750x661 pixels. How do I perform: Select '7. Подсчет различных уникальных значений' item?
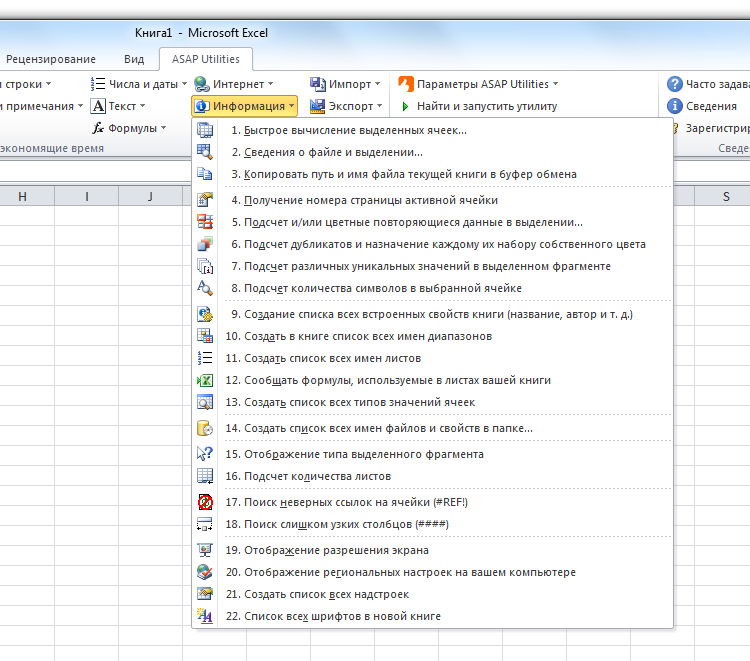432,266
